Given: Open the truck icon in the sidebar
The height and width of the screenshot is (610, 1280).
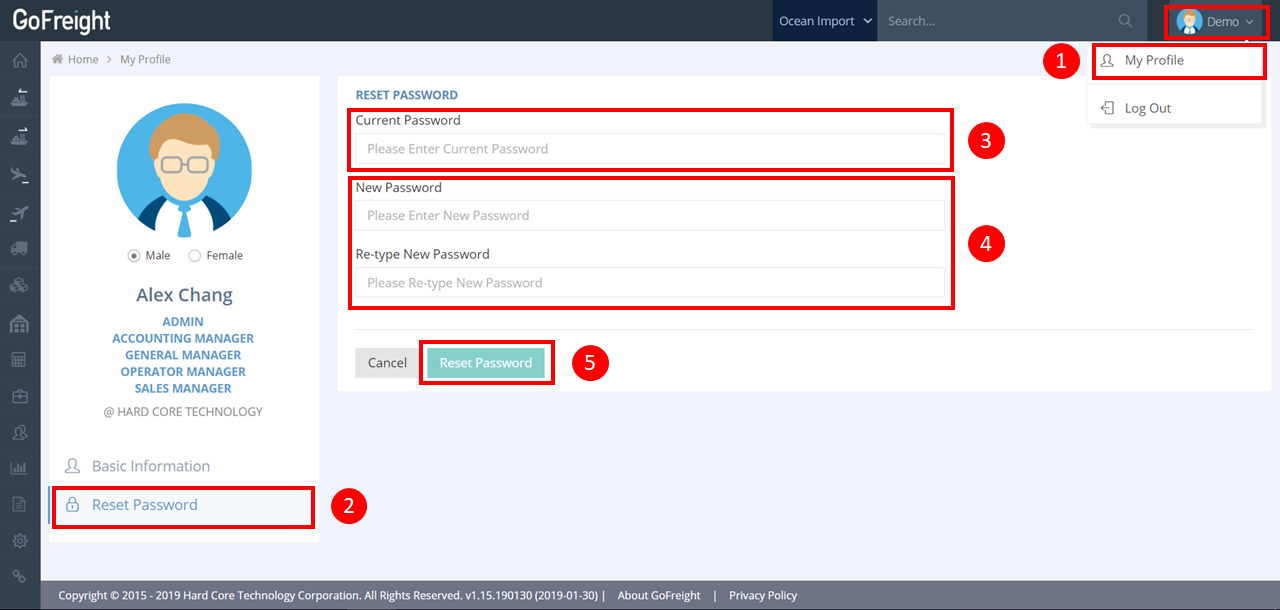Looking at the screenshot, I should pyautogui.click(x=19, y=248).
